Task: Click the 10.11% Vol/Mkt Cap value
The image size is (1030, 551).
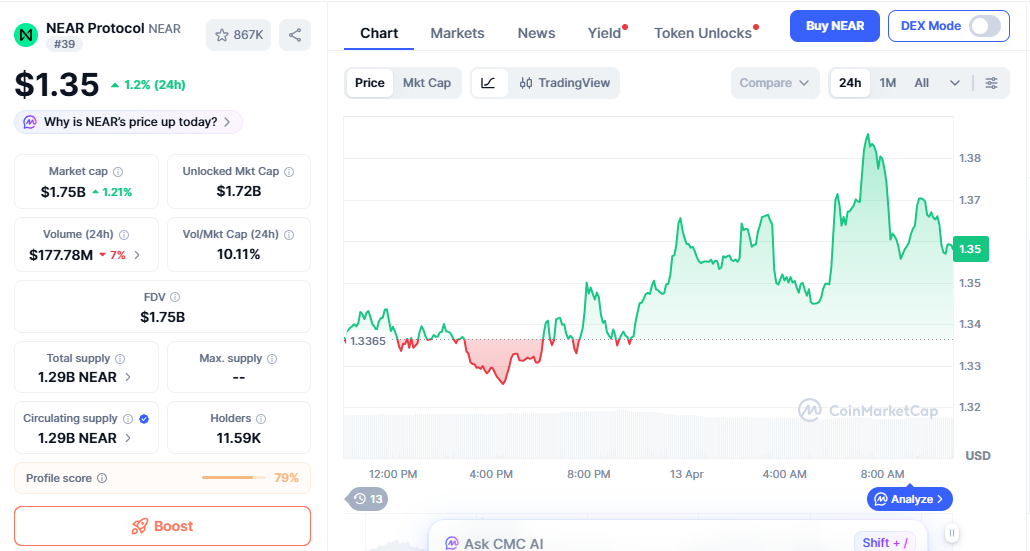Action: tap(238, 254)
